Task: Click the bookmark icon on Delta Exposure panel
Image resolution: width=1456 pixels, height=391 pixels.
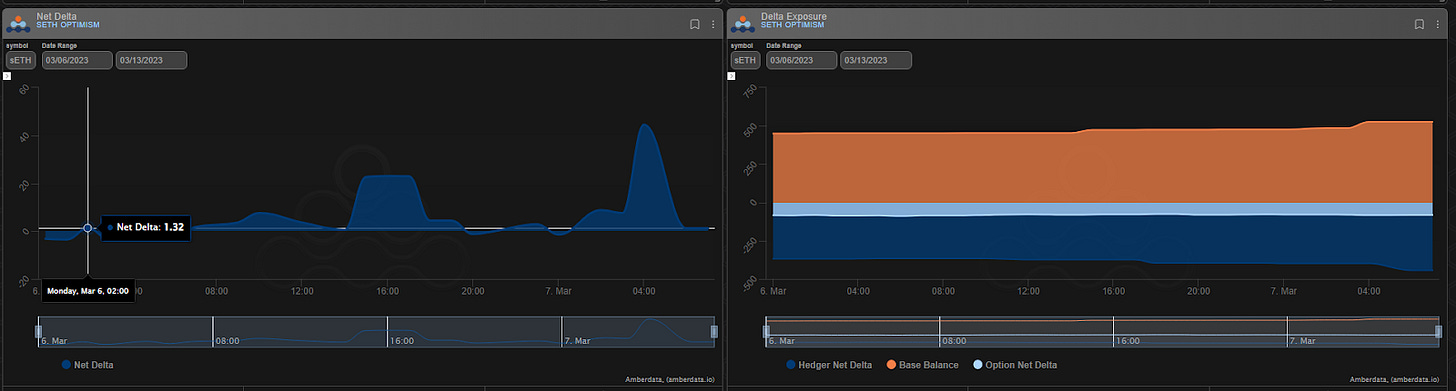Action: pyautogui.click(x=1419, y=24)
